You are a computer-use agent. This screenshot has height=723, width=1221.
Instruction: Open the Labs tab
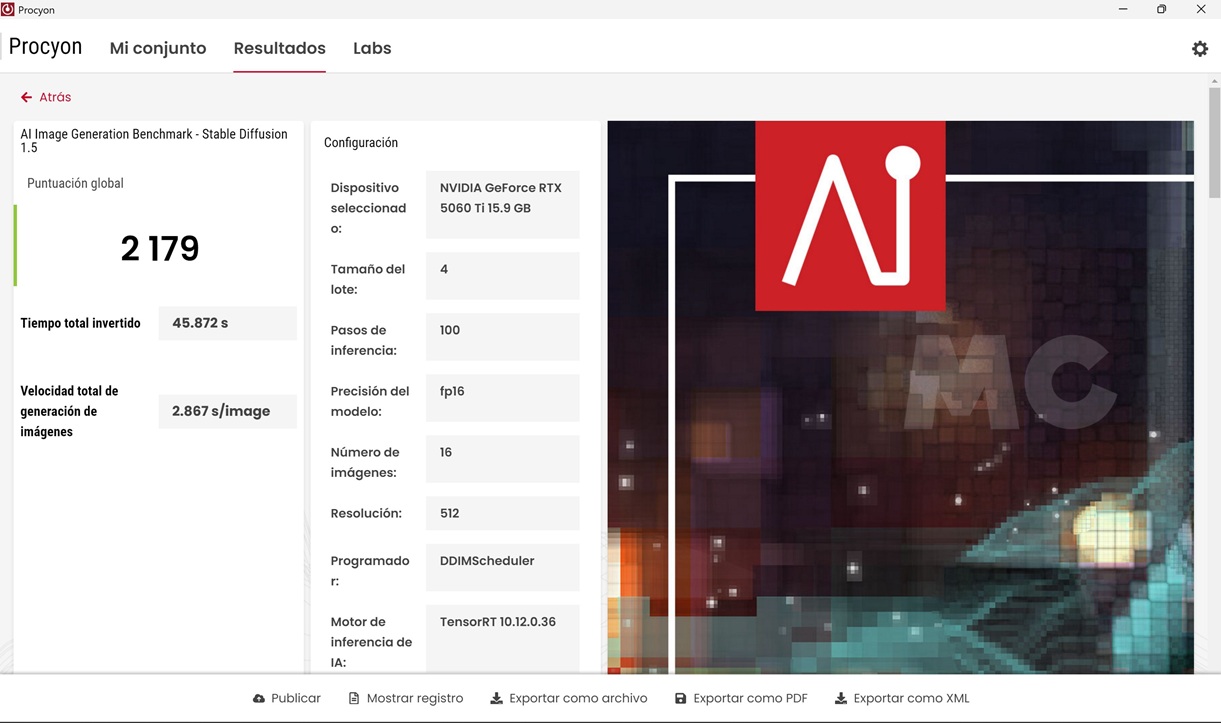372,48
